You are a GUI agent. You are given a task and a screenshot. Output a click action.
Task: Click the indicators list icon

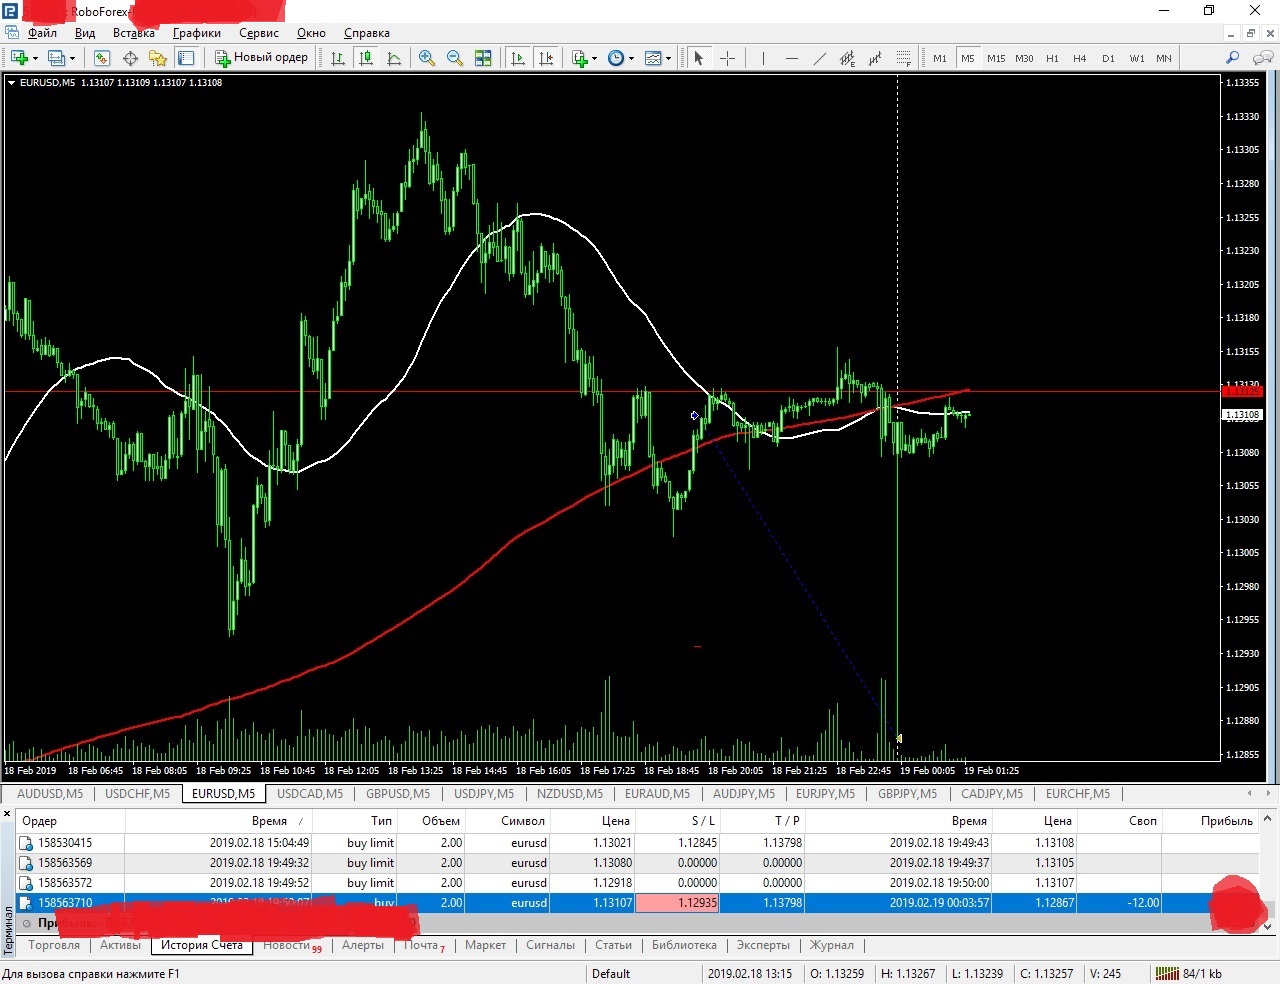[580, 58]
